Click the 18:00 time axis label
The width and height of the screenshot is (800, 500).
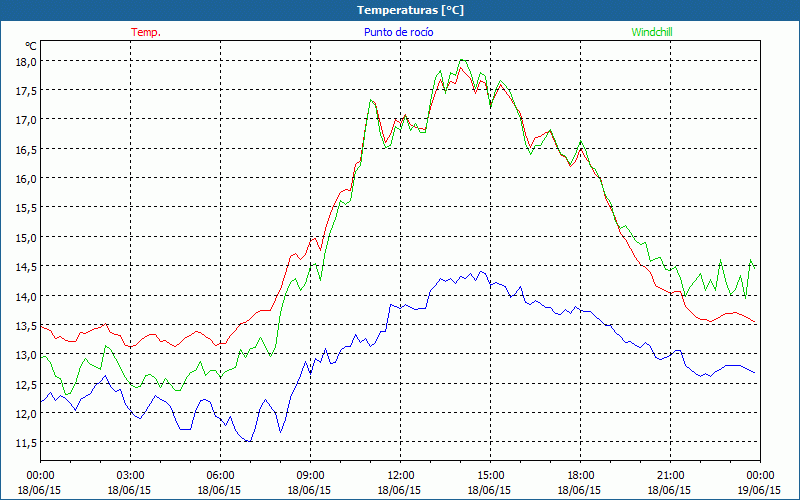point(580,476)
